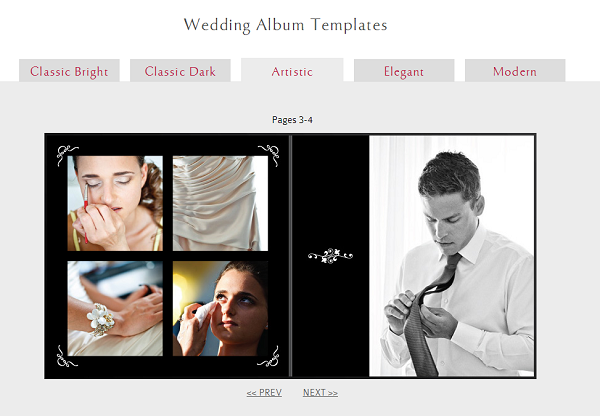Screen dimensions: 600x416
Task: Click the top-left corner flourish ornament
Action: [67, 155]
